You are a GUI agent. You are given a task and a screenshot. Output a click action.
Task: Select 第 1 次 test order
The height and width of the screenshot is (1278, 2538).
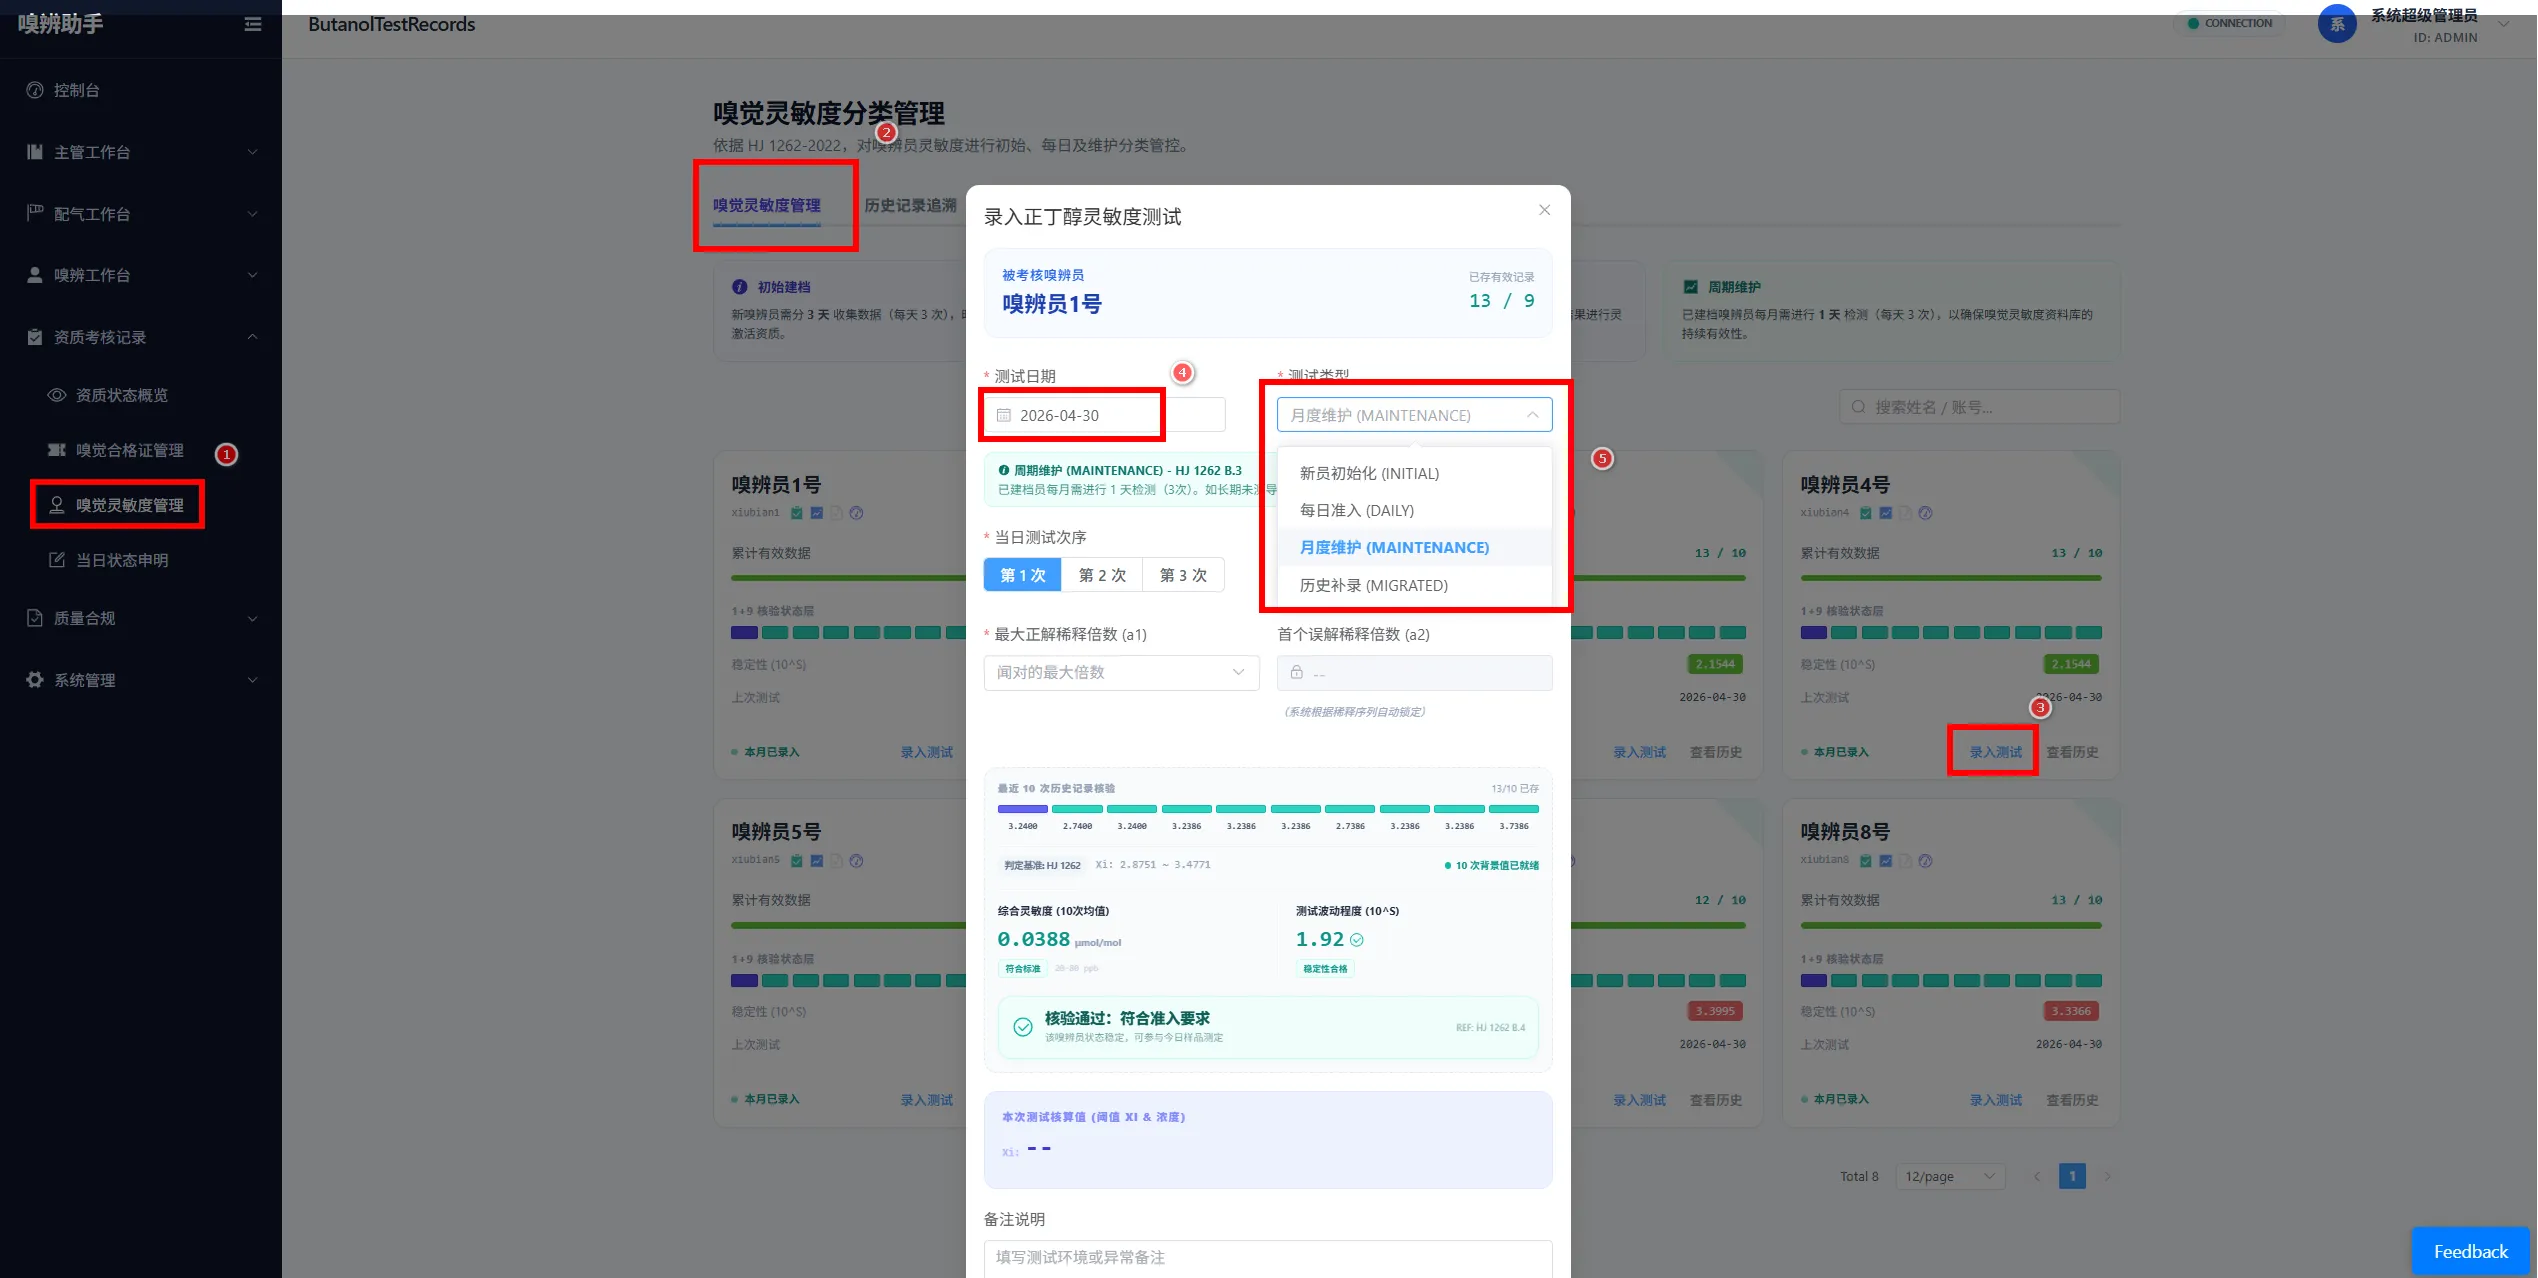point(1023,575)
